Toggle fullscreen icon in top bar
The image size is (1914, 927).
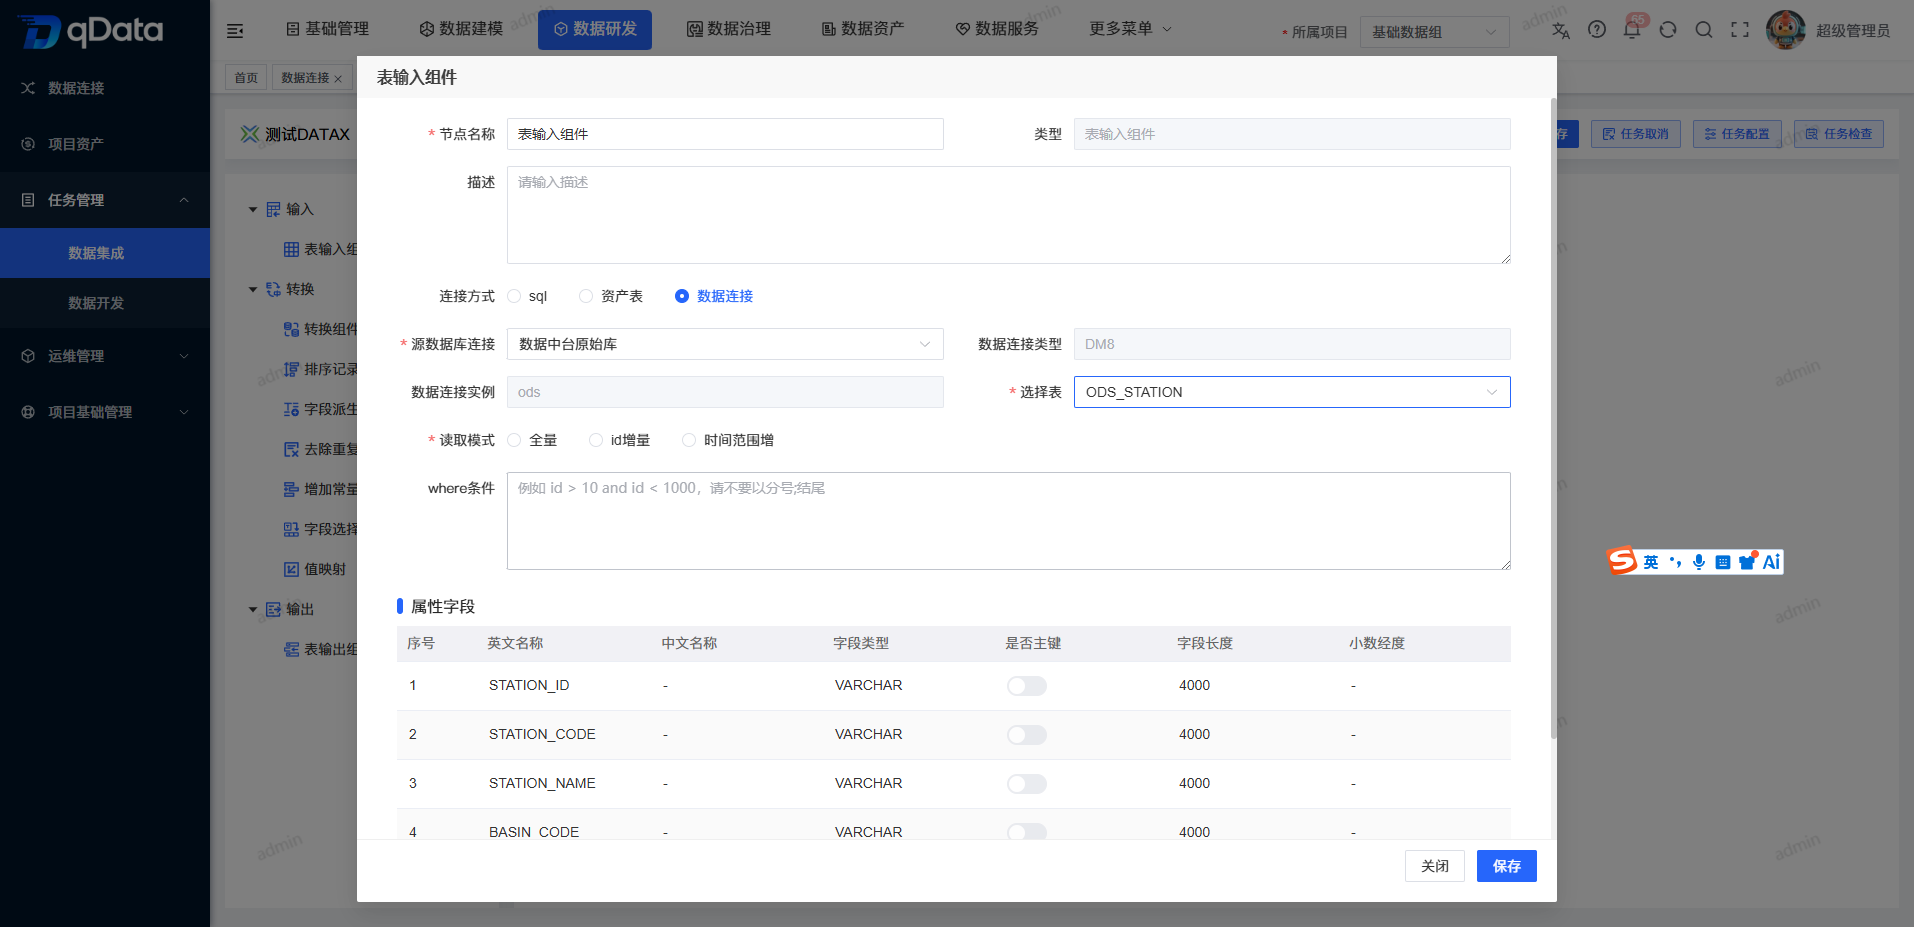[1740, 30]
